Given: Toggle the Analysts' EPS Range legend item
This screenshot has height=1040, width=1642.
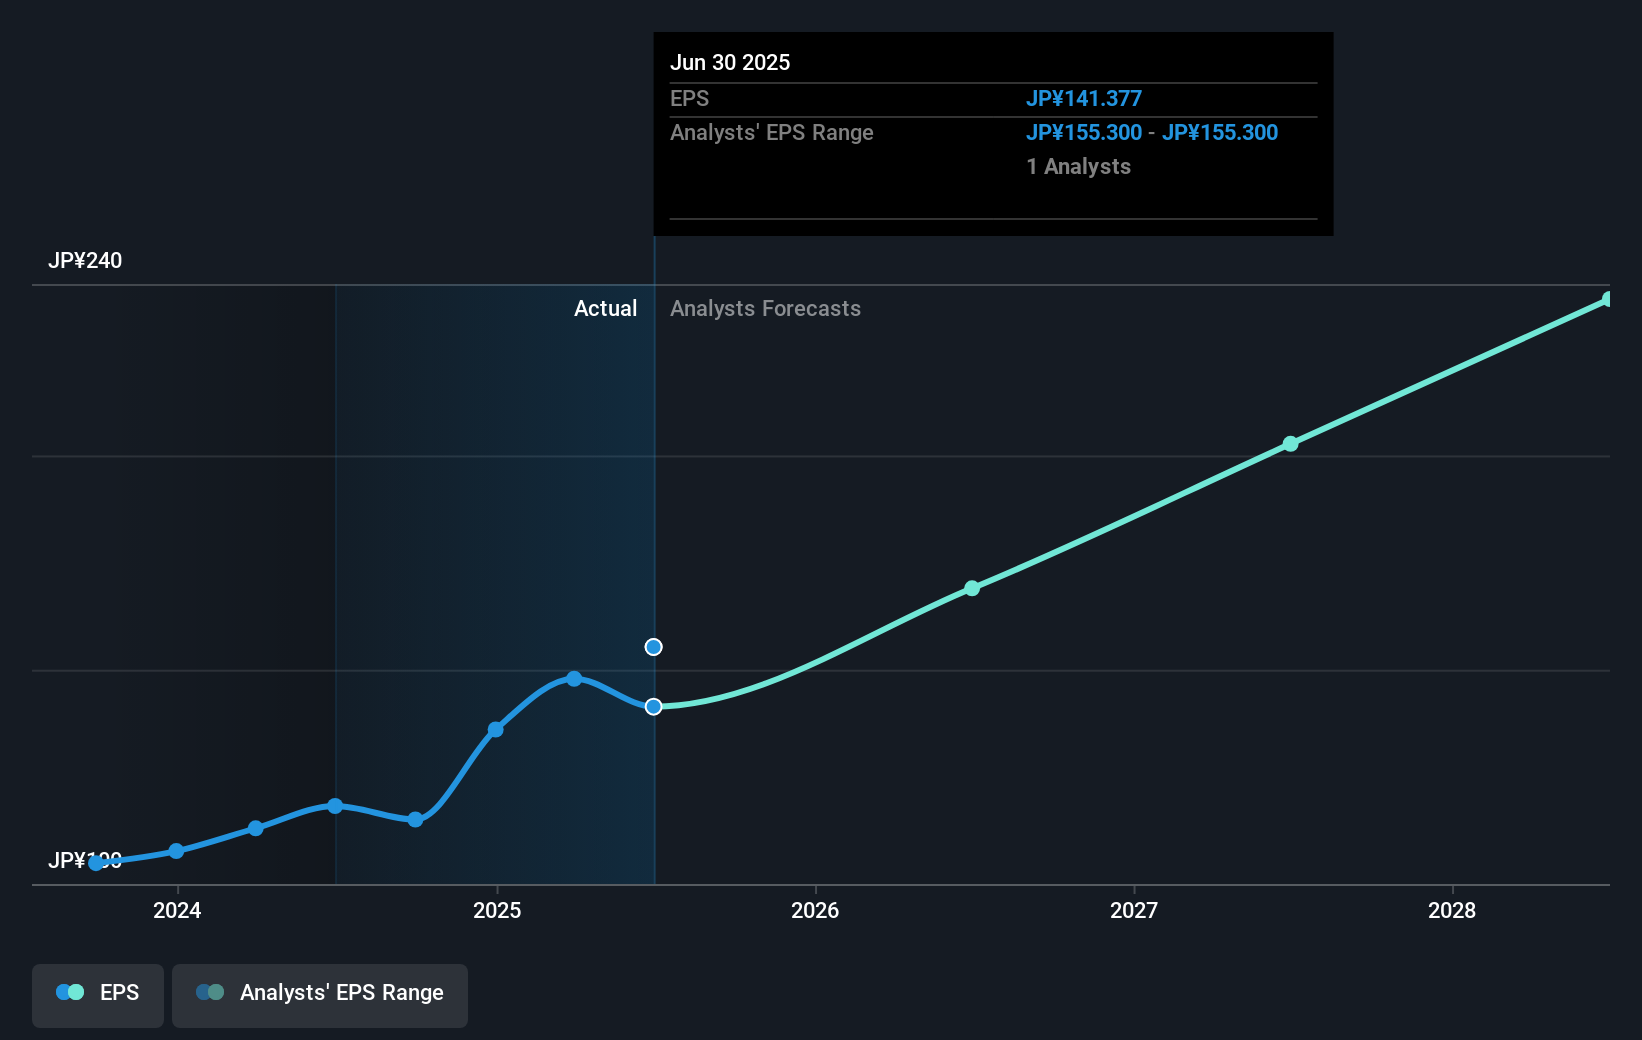Looking at the screenshot, I should pos(319,995).
